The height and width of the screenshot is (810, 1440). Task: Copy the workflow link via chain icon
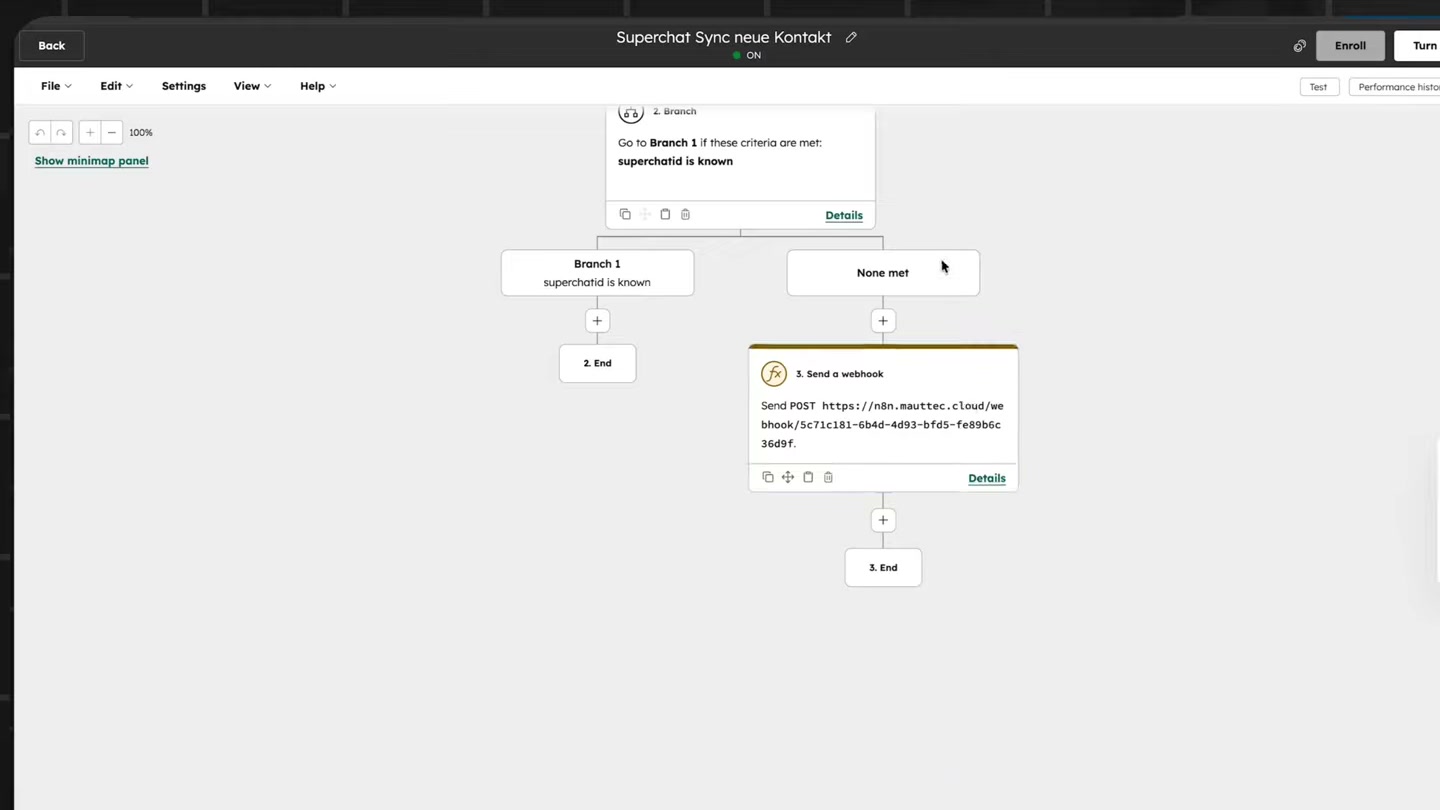(1299, 45)
